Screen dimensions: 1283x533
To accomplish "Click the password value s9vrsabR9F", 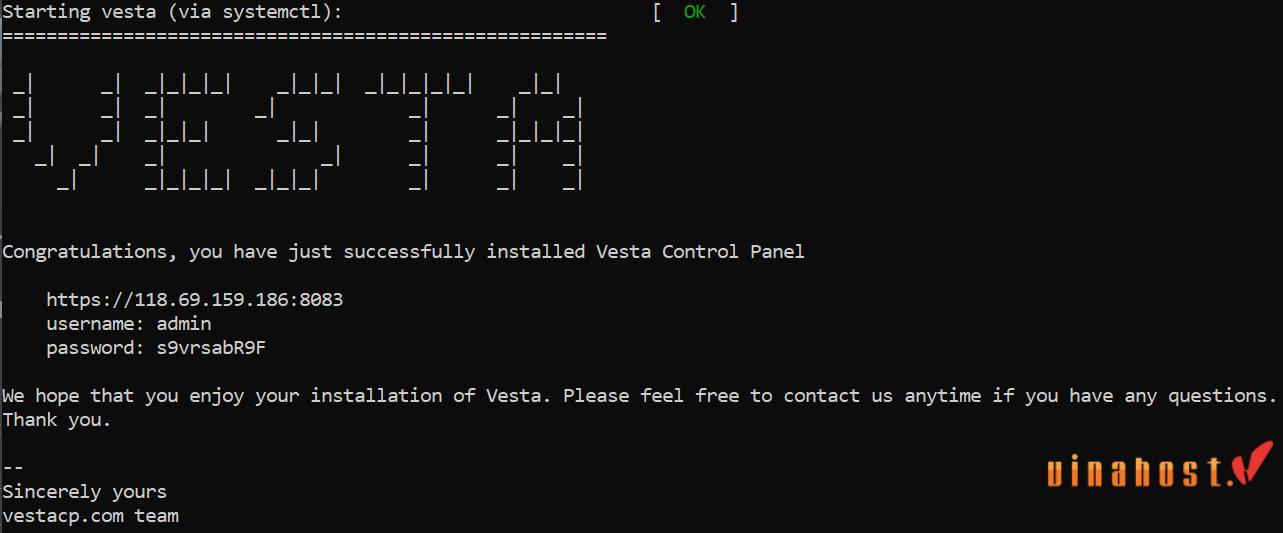I will tap(211, 348).
